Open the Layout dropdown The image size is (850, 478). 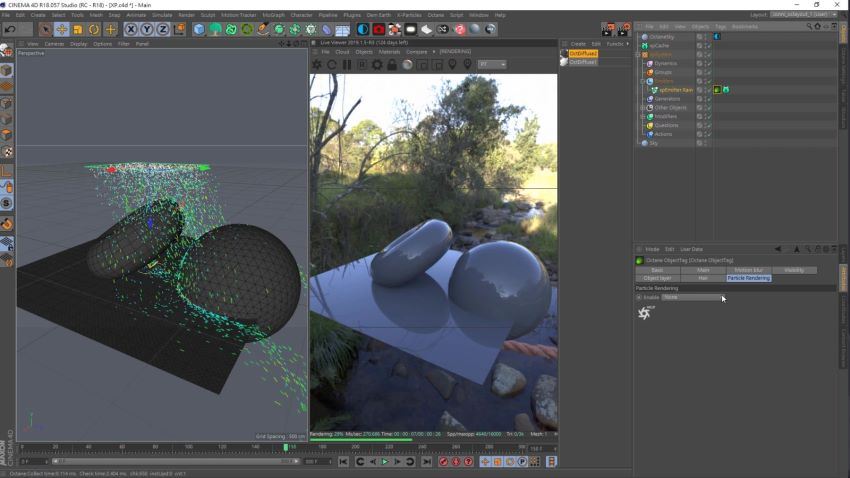[x=803, y=15]
